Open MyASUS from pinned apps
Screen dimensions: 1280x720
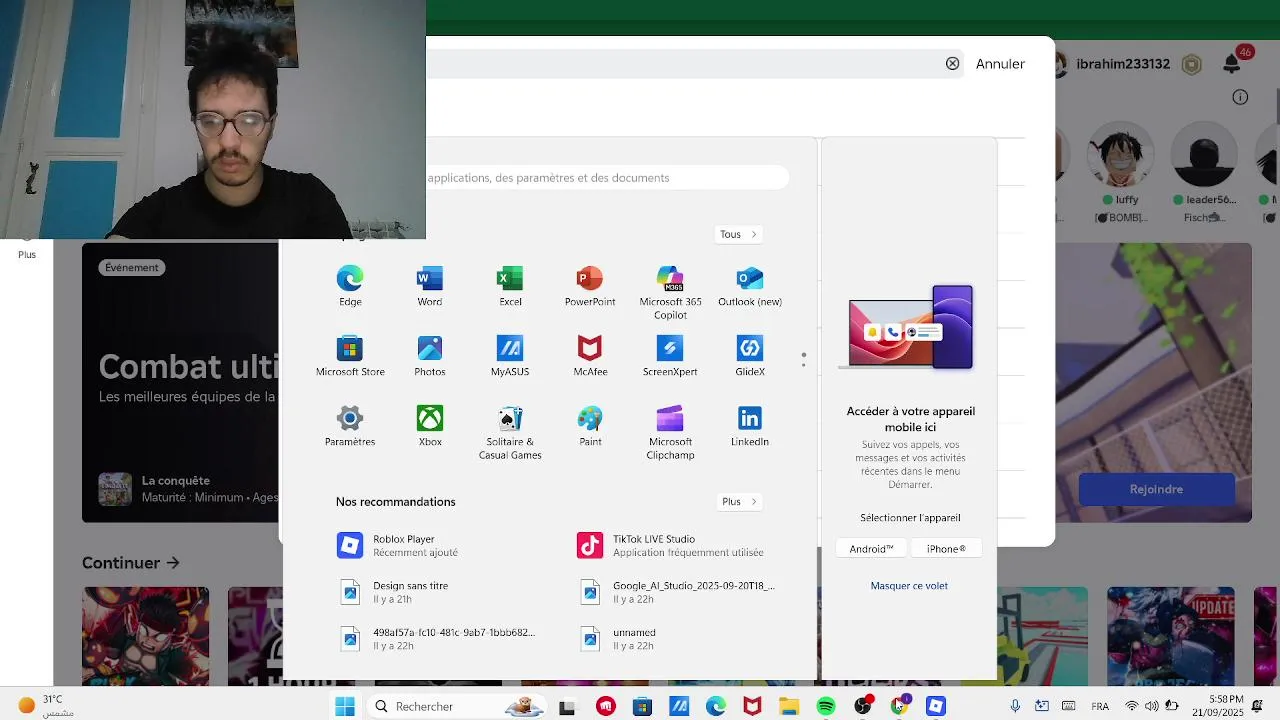(x=510, y=356)
